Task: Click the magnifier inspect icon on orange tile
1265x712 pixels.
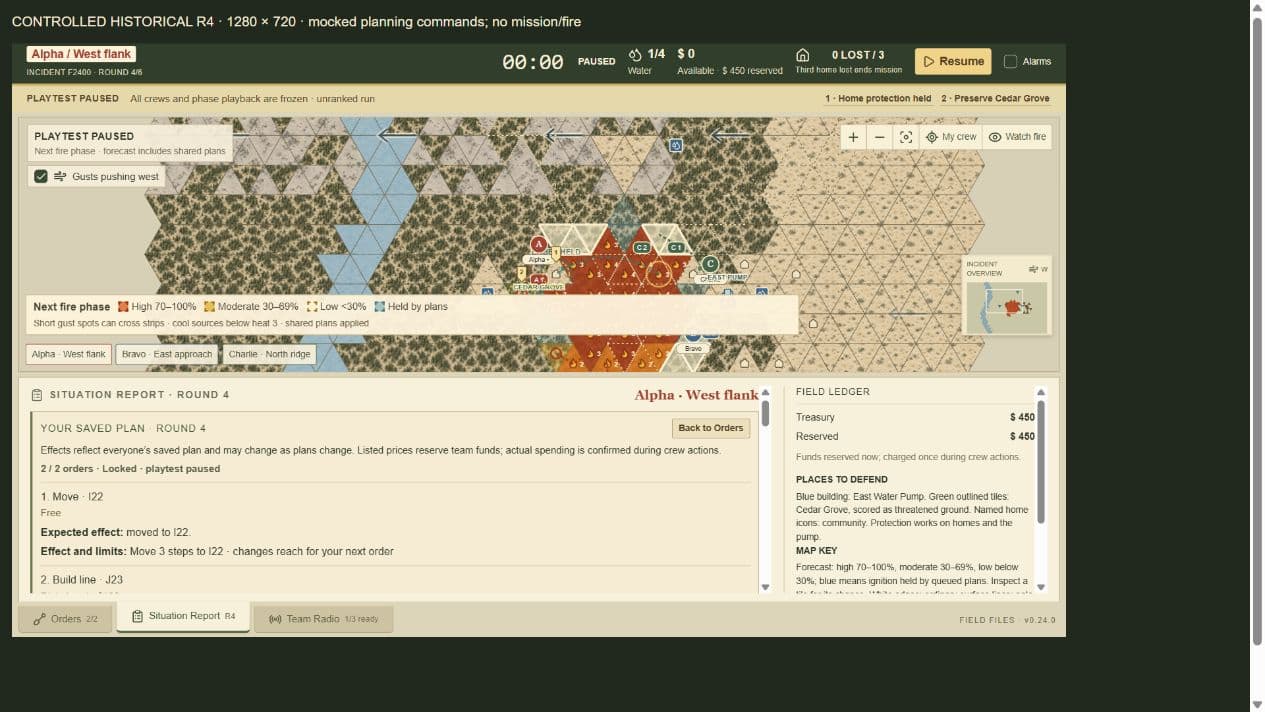Action: (557, 353)
